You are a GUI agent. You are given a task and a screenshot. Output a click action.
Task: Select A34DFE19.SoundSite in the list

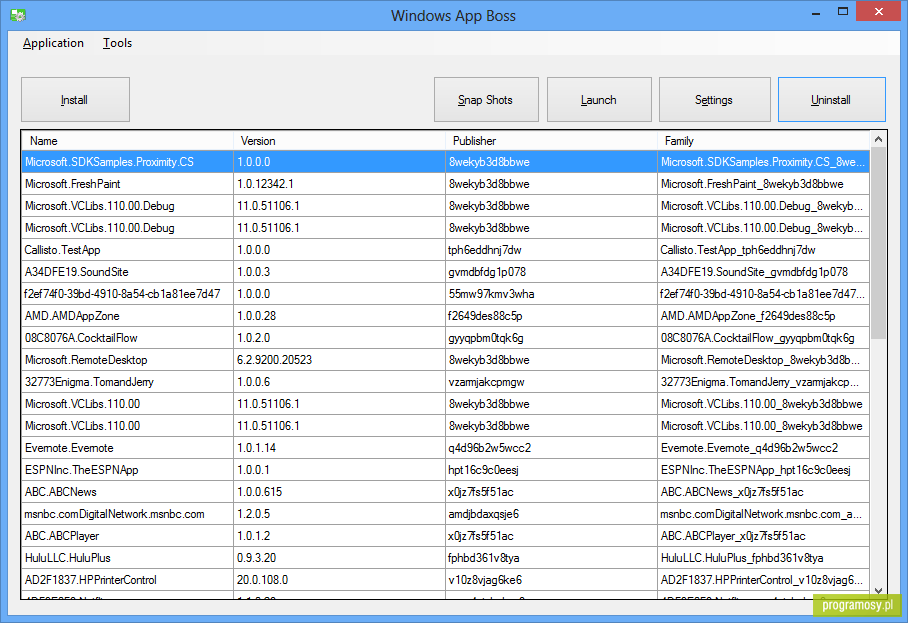445,272
